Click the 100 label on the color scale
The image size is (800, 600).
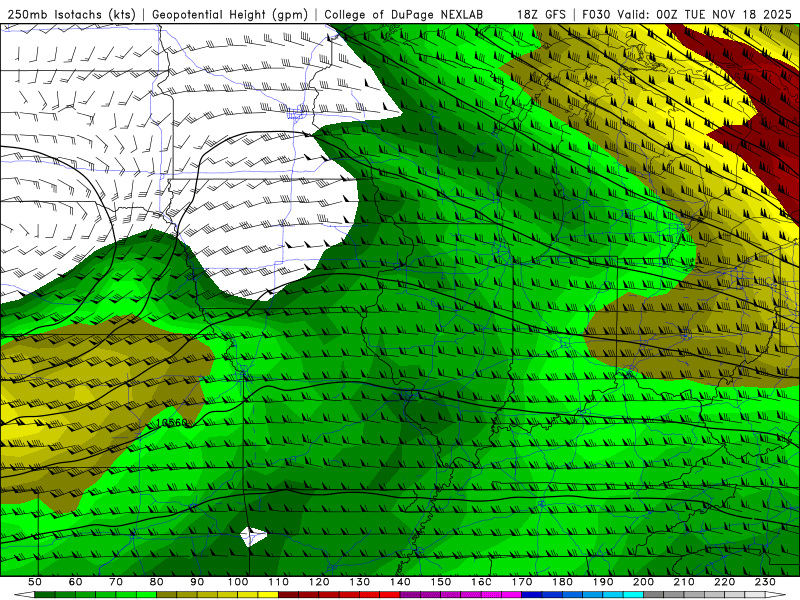[x=238, y=582]
